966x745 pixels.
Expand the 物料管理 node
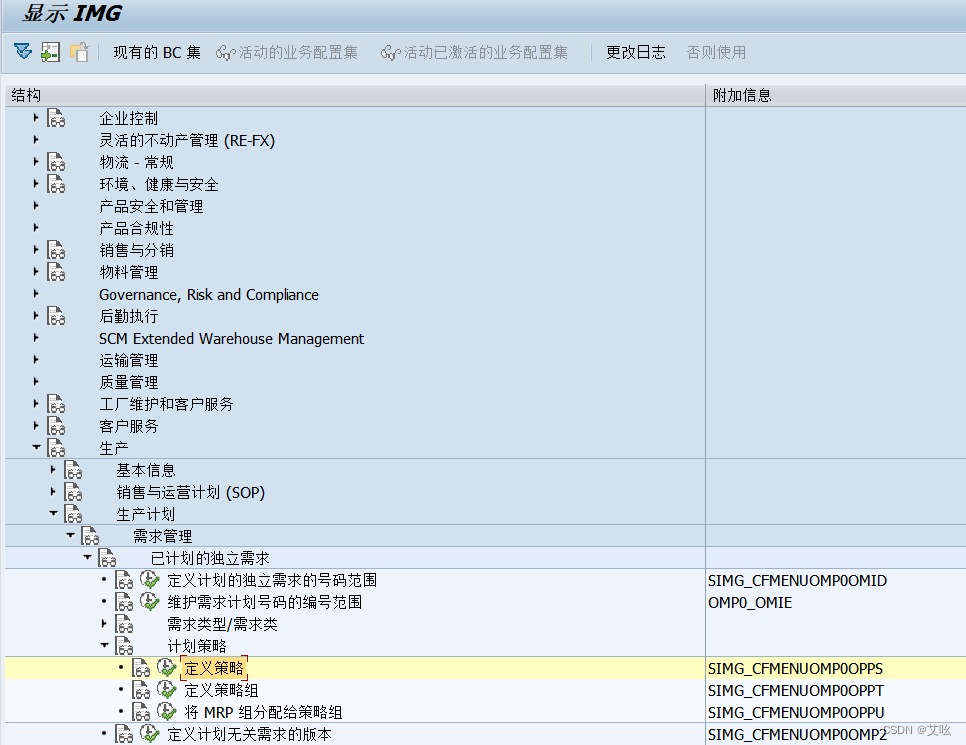35,271
